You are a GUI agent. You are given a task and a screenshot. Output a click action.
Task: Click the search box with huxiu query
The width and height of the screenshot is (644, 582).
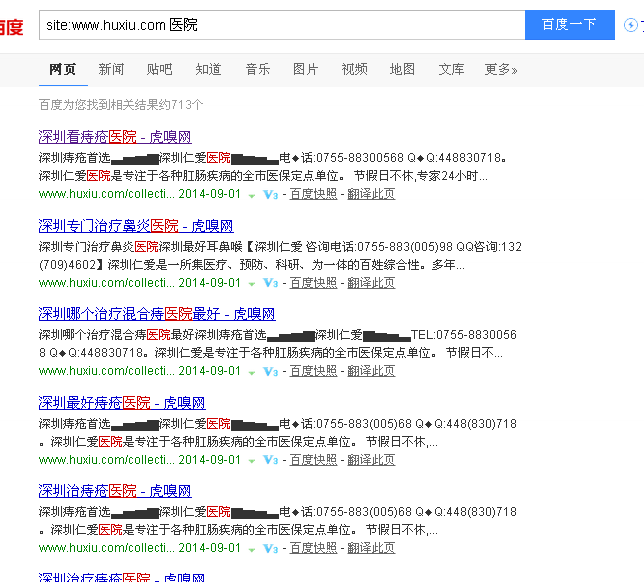point(282,25)
